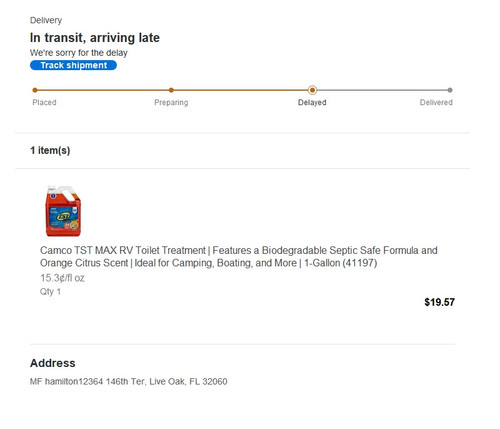Select the Live Oak, FL delivery address
This screenshot has height=429, width=500.
point(129,381)
